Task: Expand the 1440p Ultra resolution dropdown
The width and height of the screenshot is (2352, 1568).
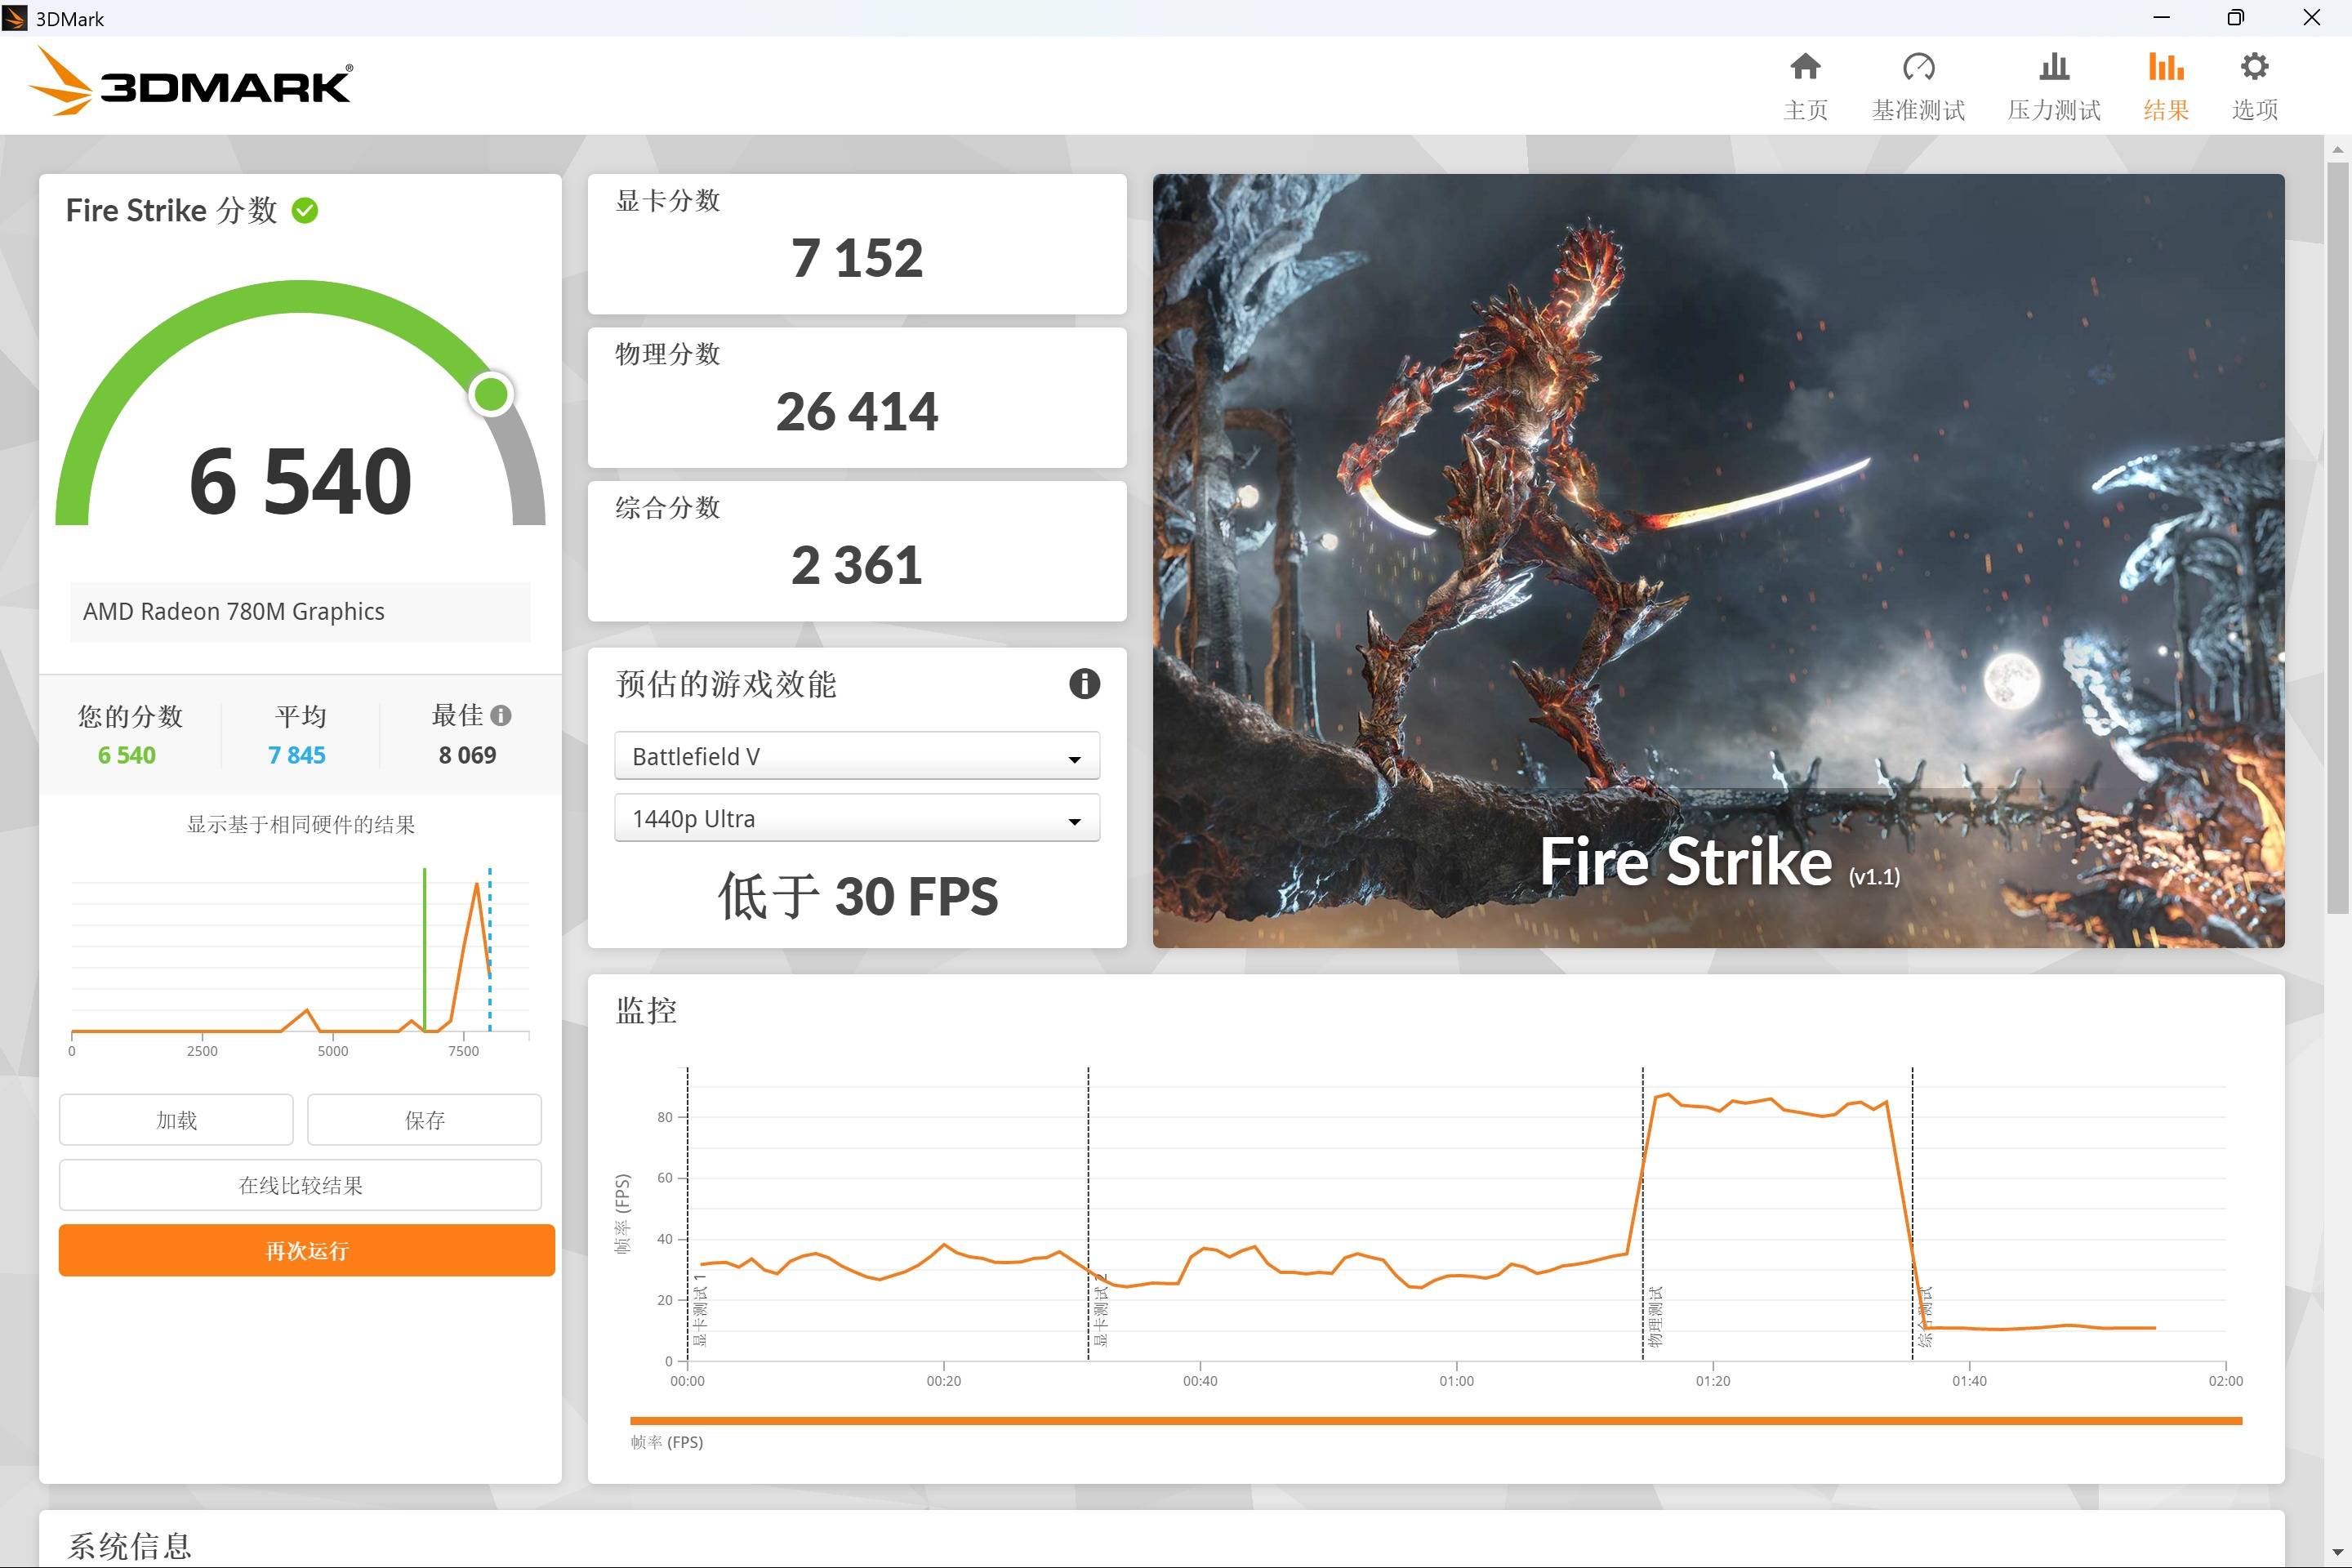Action: [855, 819]
